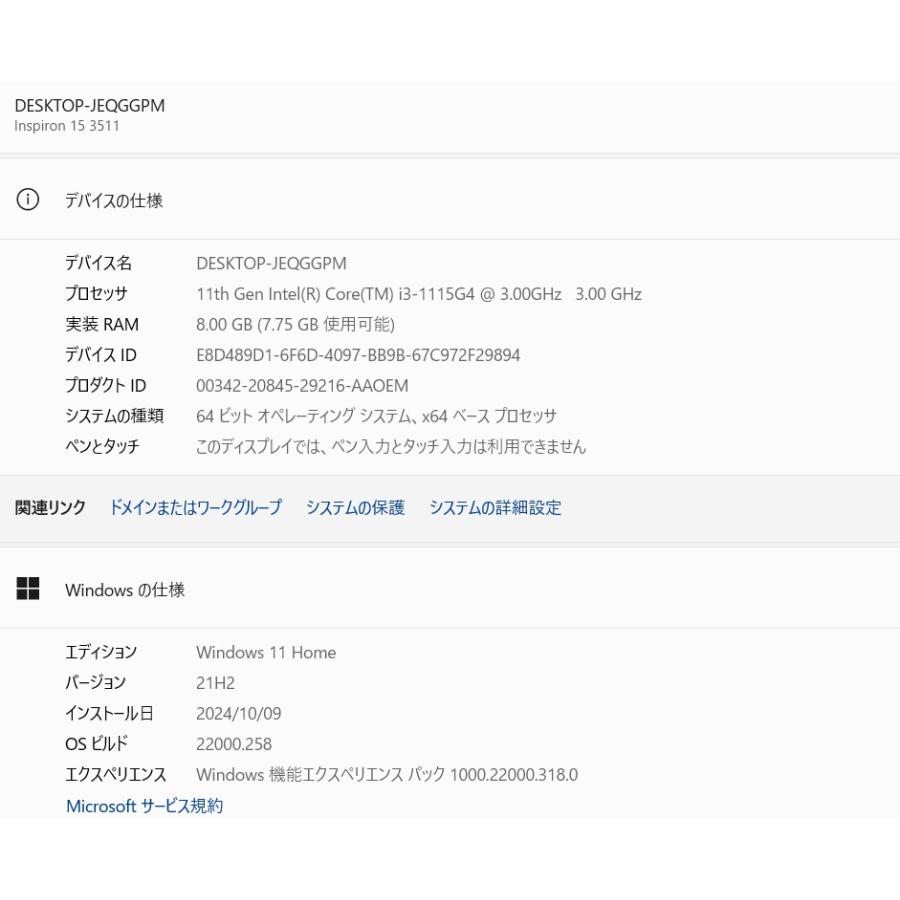Select the product ID 00342-20845-29216-AAOEM

(302, 386)
